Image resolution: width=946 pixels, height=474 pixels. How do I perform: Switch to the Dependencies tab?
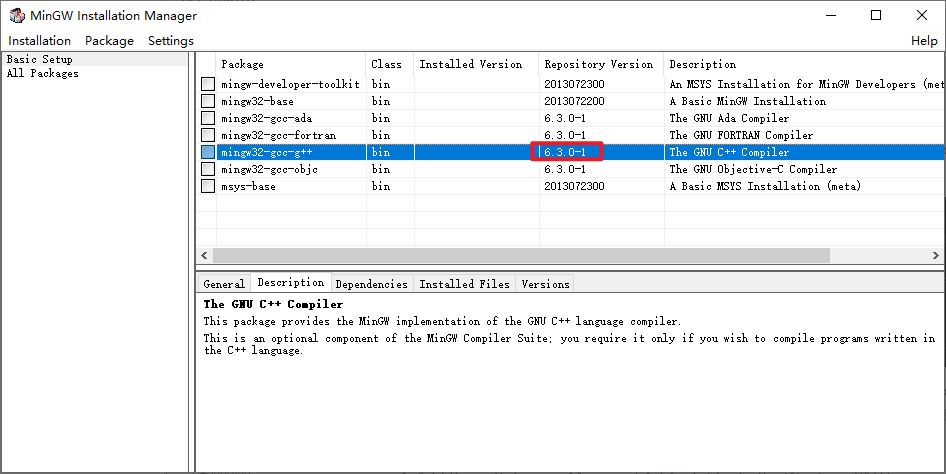[372, 283]
